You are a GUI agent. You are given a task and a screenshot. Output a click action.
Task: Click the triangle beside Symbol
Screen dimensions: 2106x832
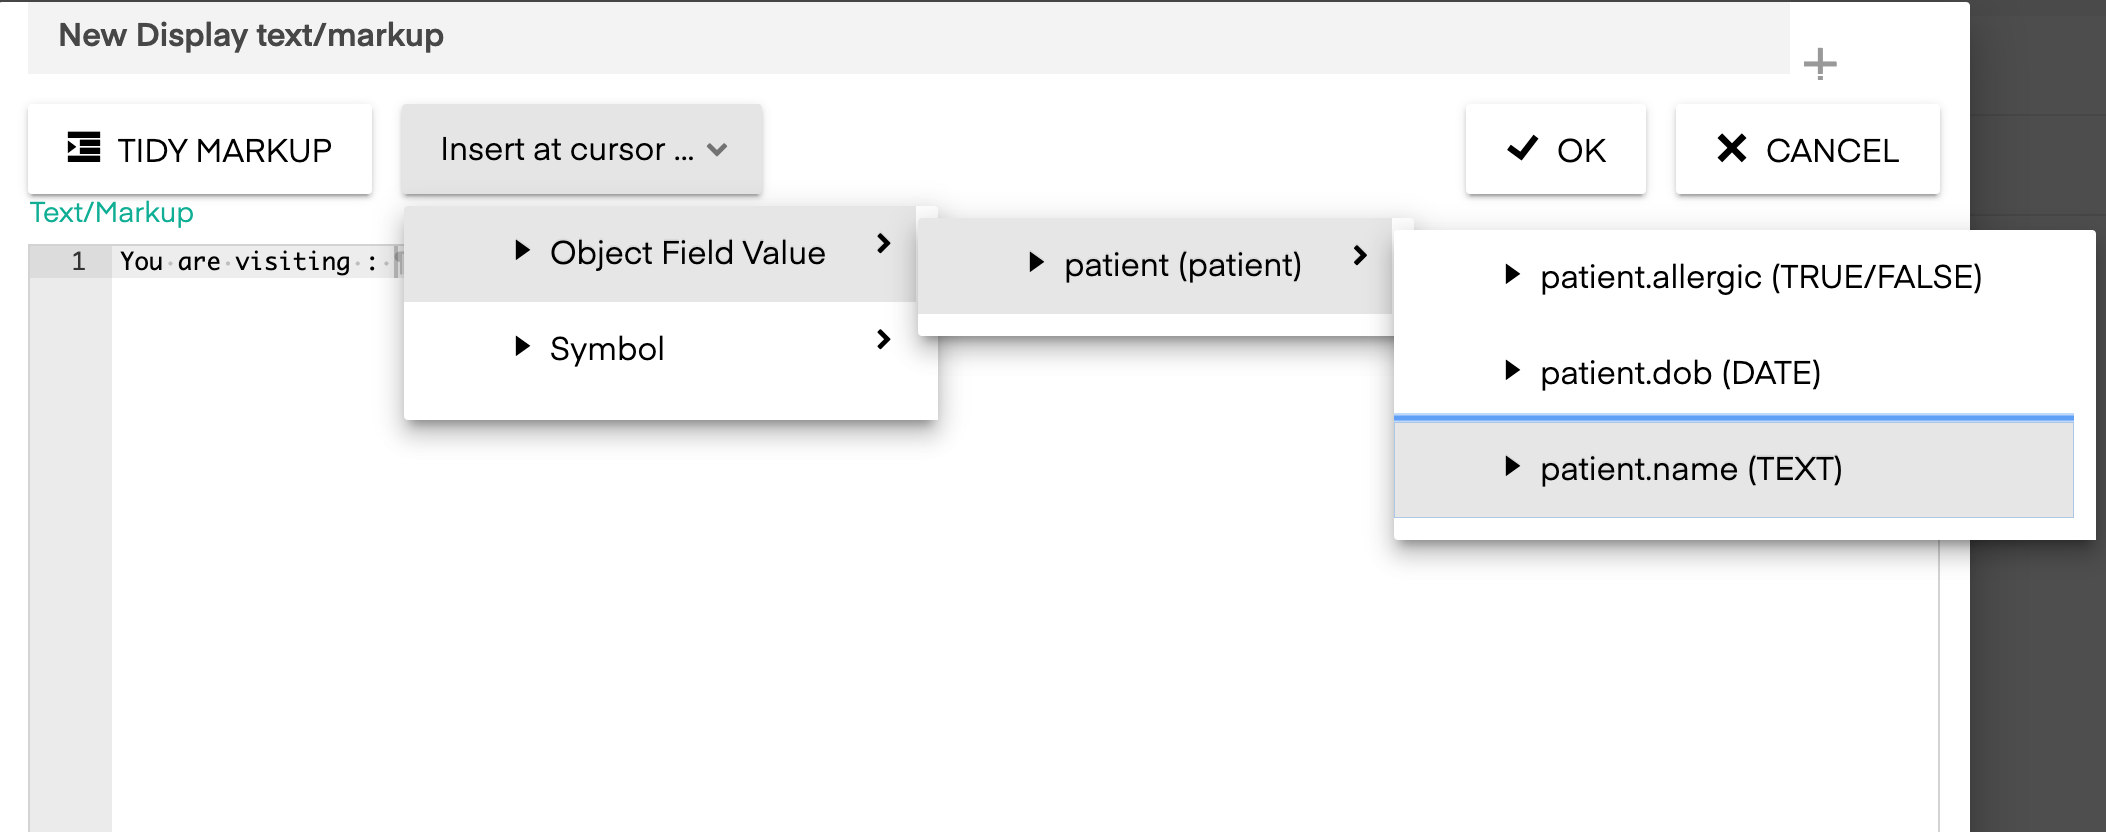coord(522,346)
